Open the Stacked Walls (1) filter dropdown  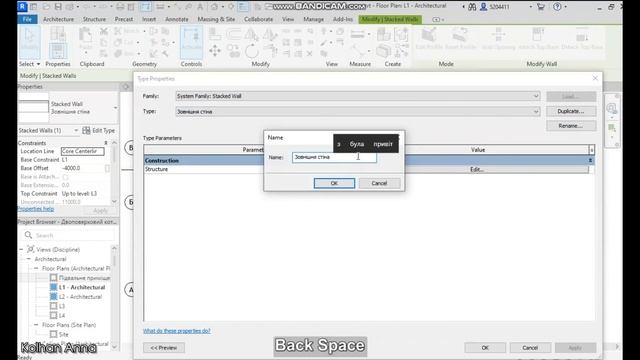76,130
